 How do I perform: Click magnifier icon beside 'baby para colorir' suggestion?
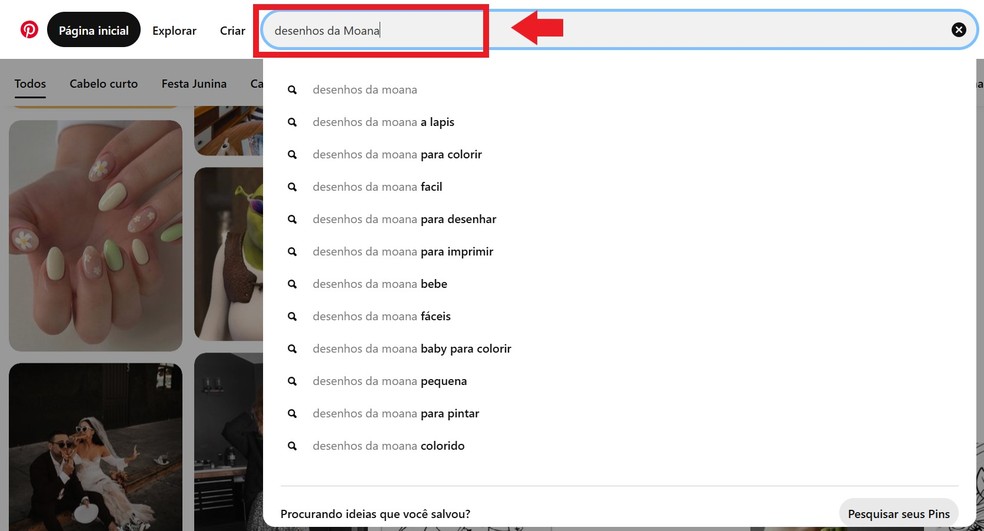[x=292, y=349]
